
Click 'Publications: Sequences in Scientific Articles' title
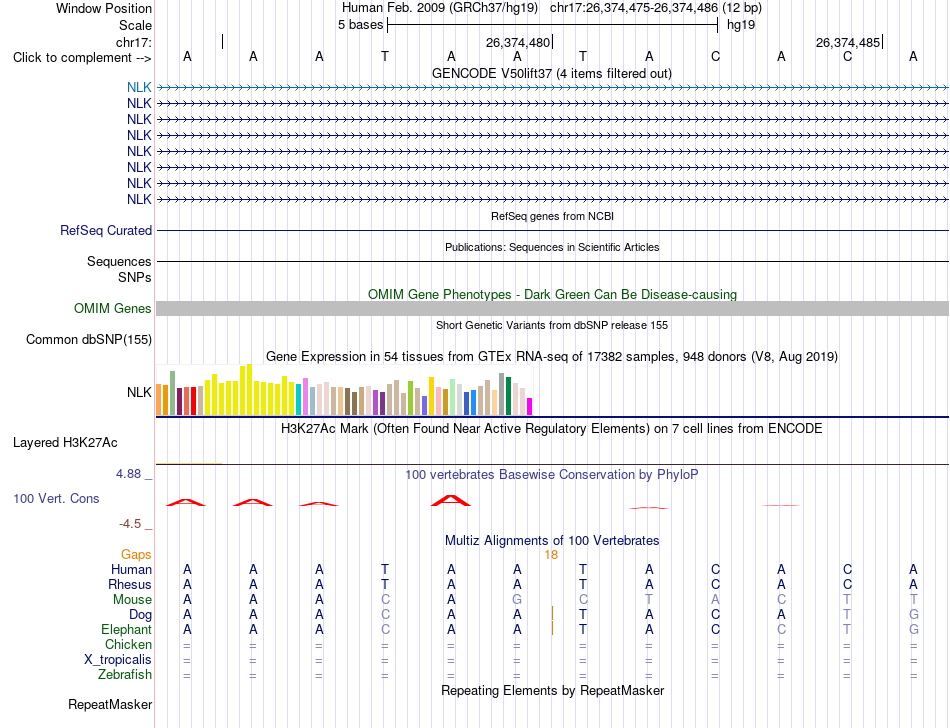click(x=552, y=247)
